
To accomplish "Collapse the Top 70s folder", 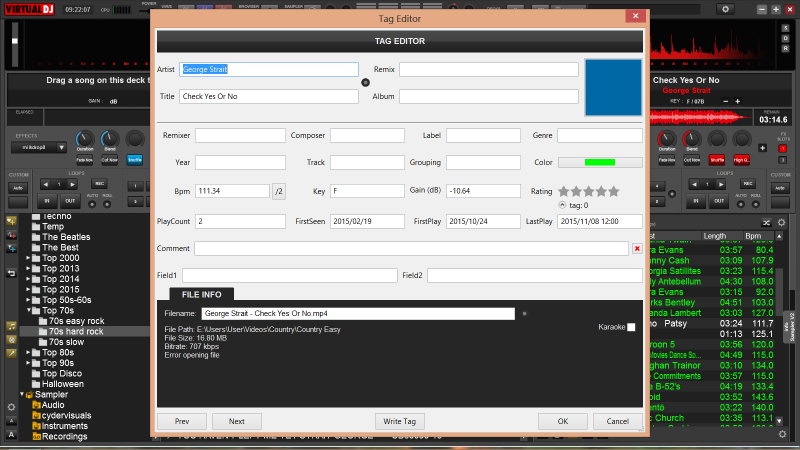I will pyautogui.click(x=27, y=311).
